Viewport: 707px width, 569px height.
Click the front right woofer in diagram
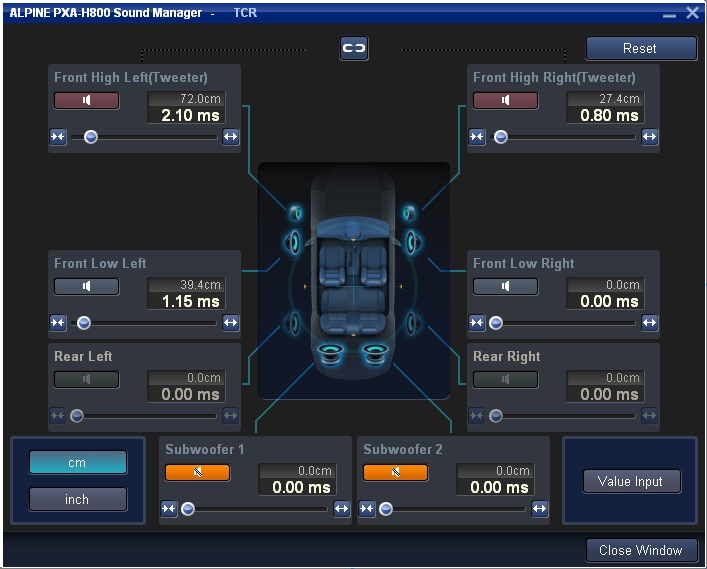413,243
